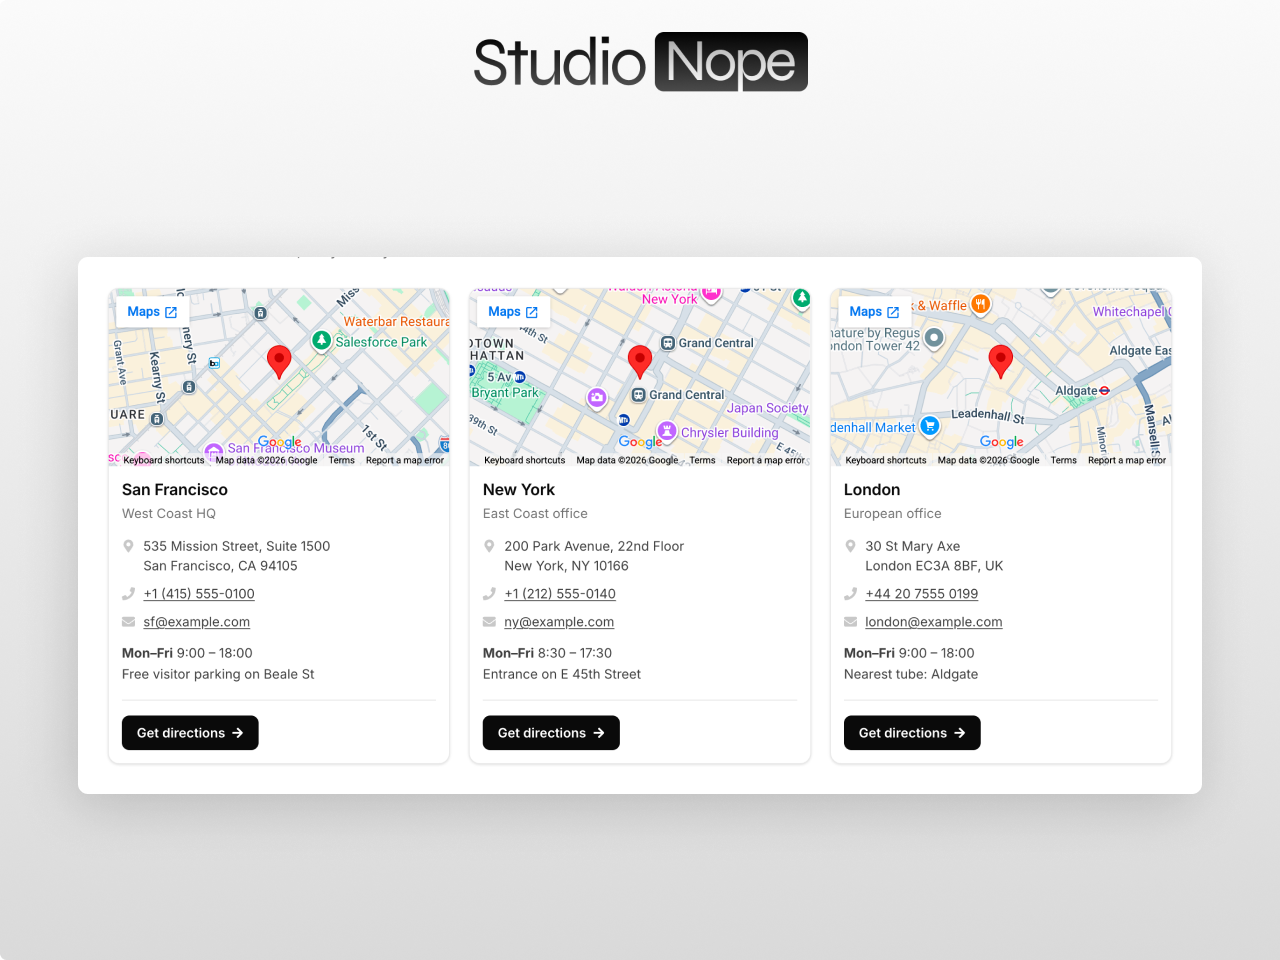Click phone icon in London card

850,594
